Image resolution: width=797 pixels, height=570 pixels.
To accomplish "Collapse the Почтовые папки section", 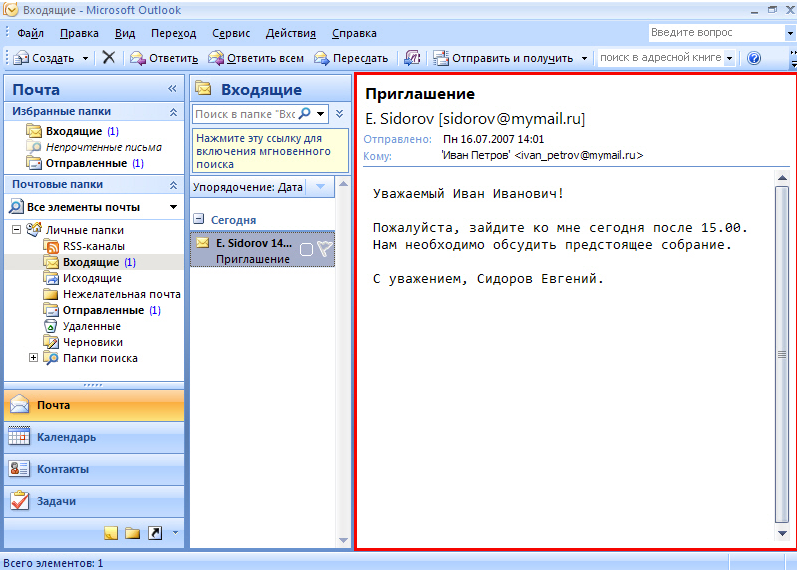I will (x=173, y=185).
